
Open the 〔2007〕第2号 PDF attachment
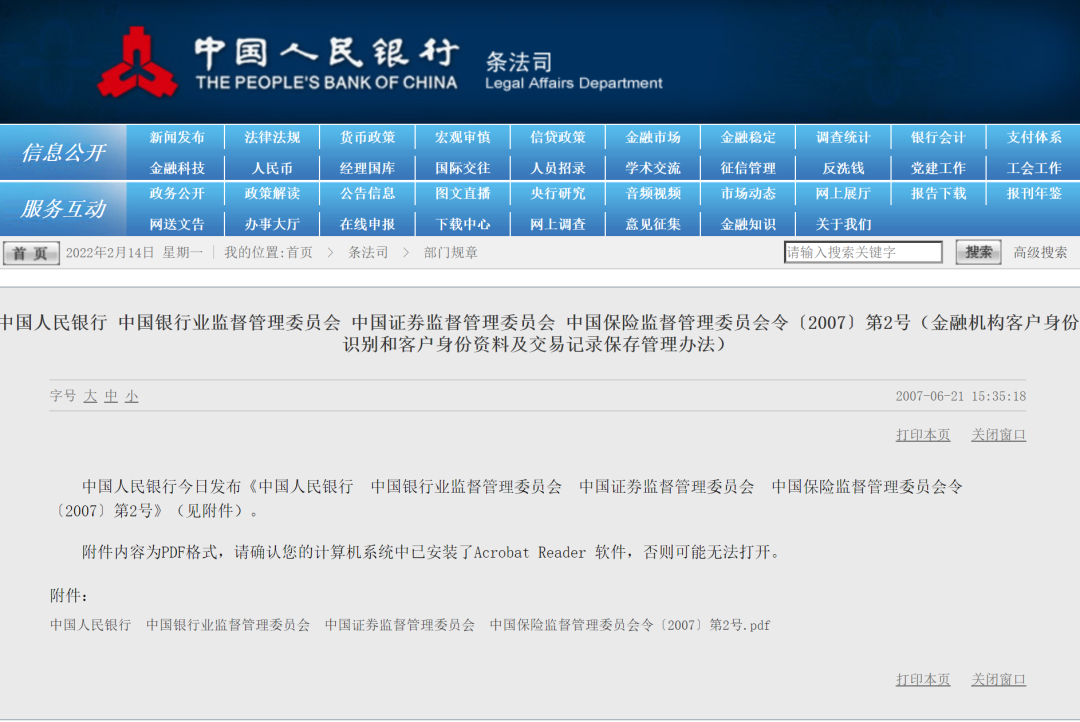pyautogui.click(x=410, y=624)
